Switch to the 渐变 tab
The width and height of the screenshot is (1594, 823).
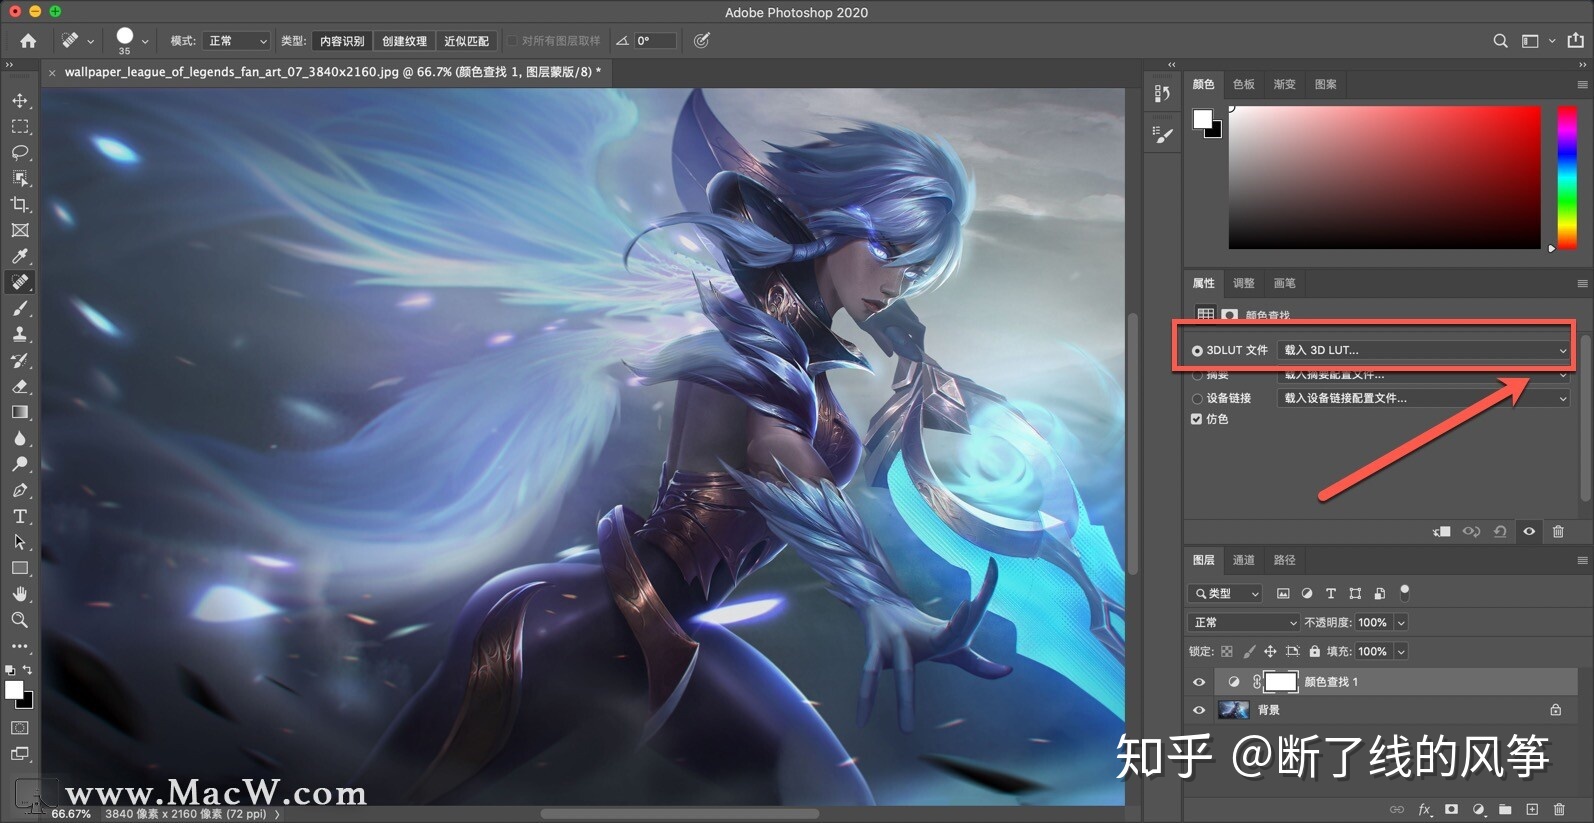point(1285,85)
